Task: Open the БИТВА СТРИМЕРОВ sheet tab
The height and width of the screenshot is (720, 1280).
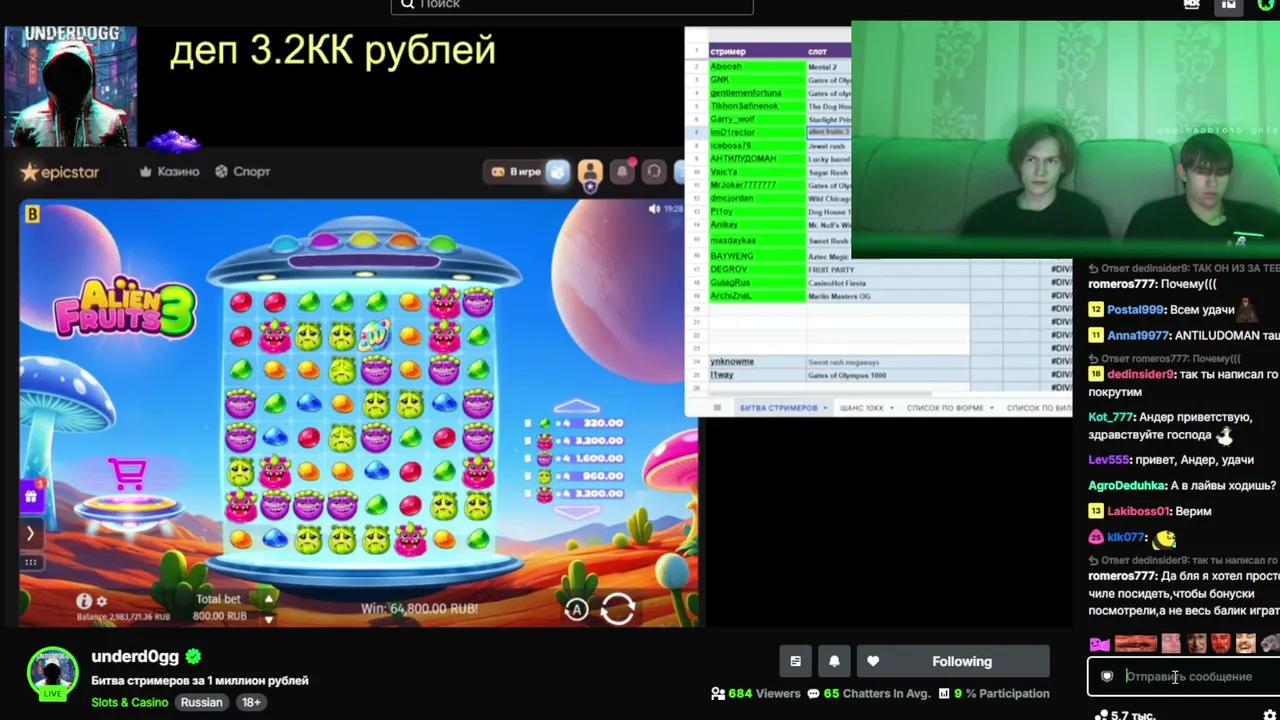Action: 778,408
